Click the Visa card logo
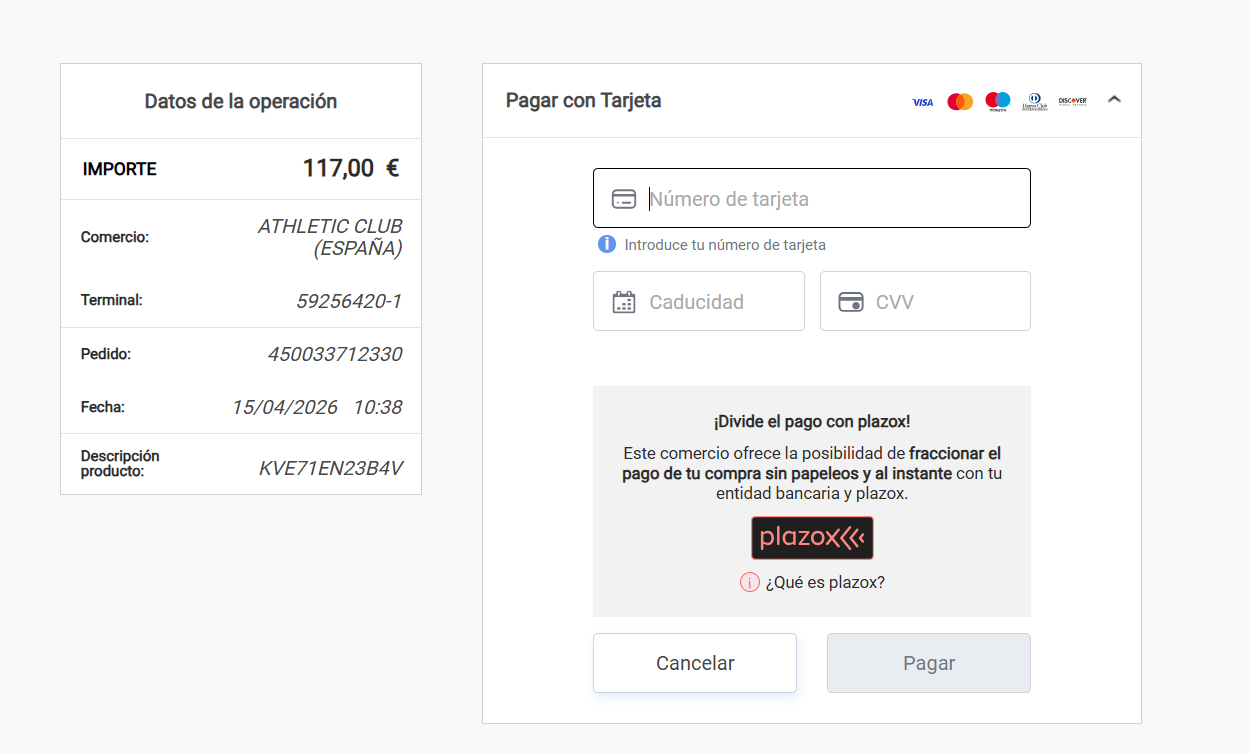1249x753 pixels. (x=922, y=102)
